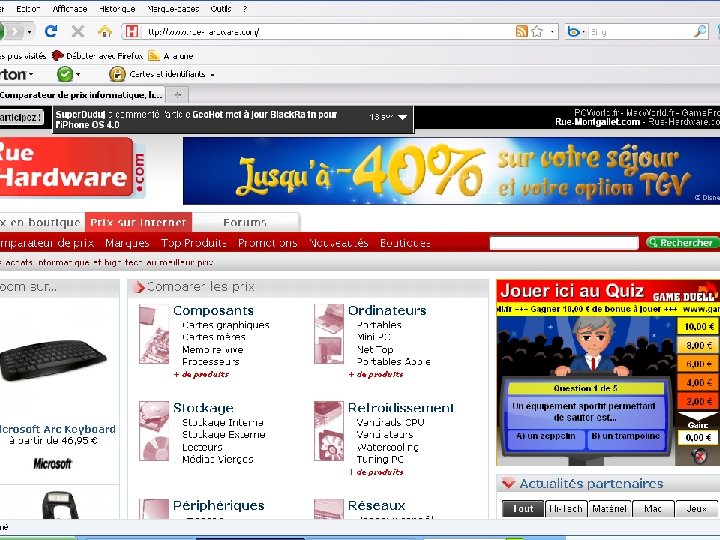Click the Microsoft Arc Keyboard image
The width and height of the screenshot is (720, 540).
coord(53,360)
